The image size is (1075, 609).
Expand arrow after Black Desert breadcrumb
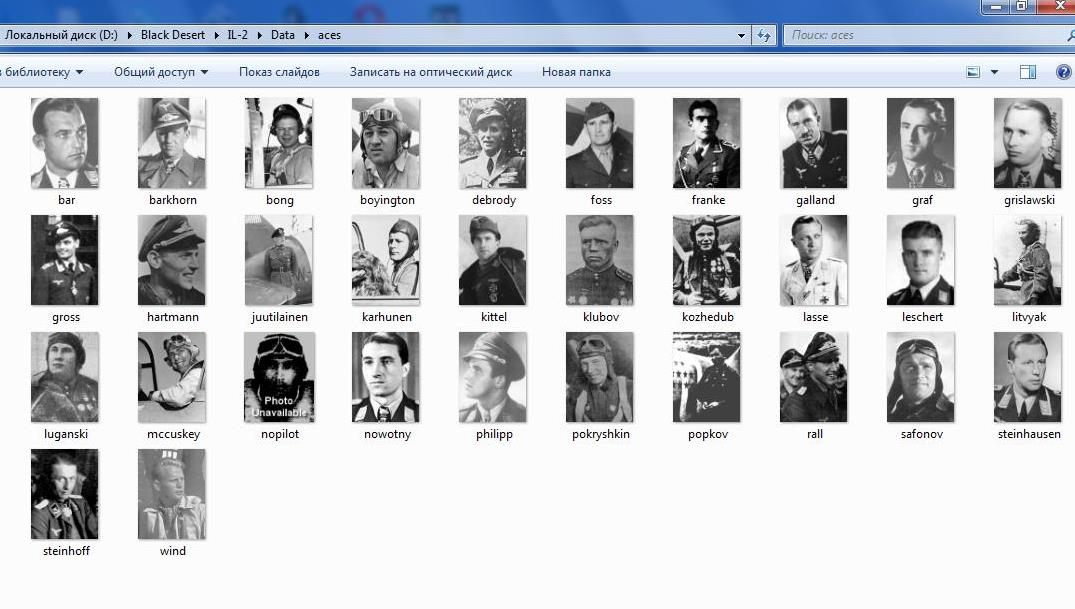coord(217,35)
